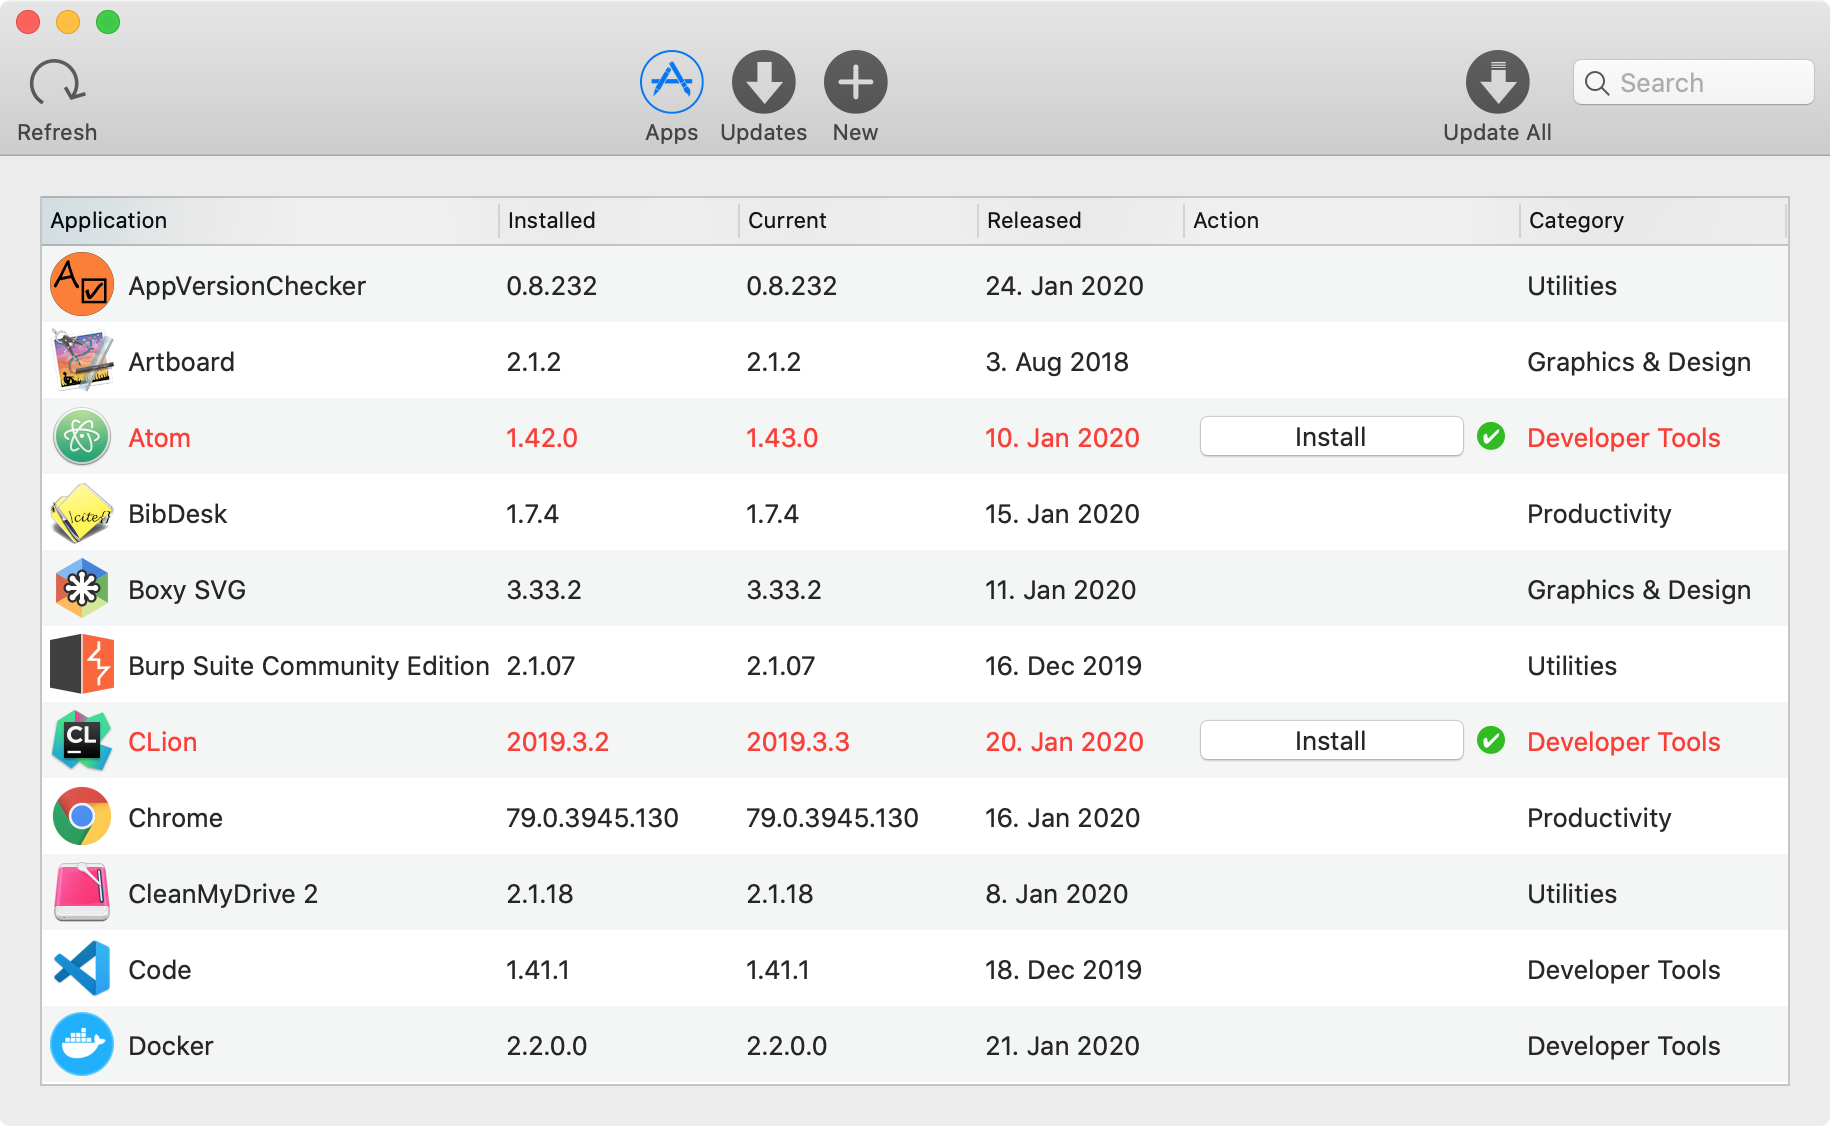The height and width of the screenshot is (1126, 1830).
Task: Click release date 24. Jan 2020
Action: click(x=1064, y=286)
